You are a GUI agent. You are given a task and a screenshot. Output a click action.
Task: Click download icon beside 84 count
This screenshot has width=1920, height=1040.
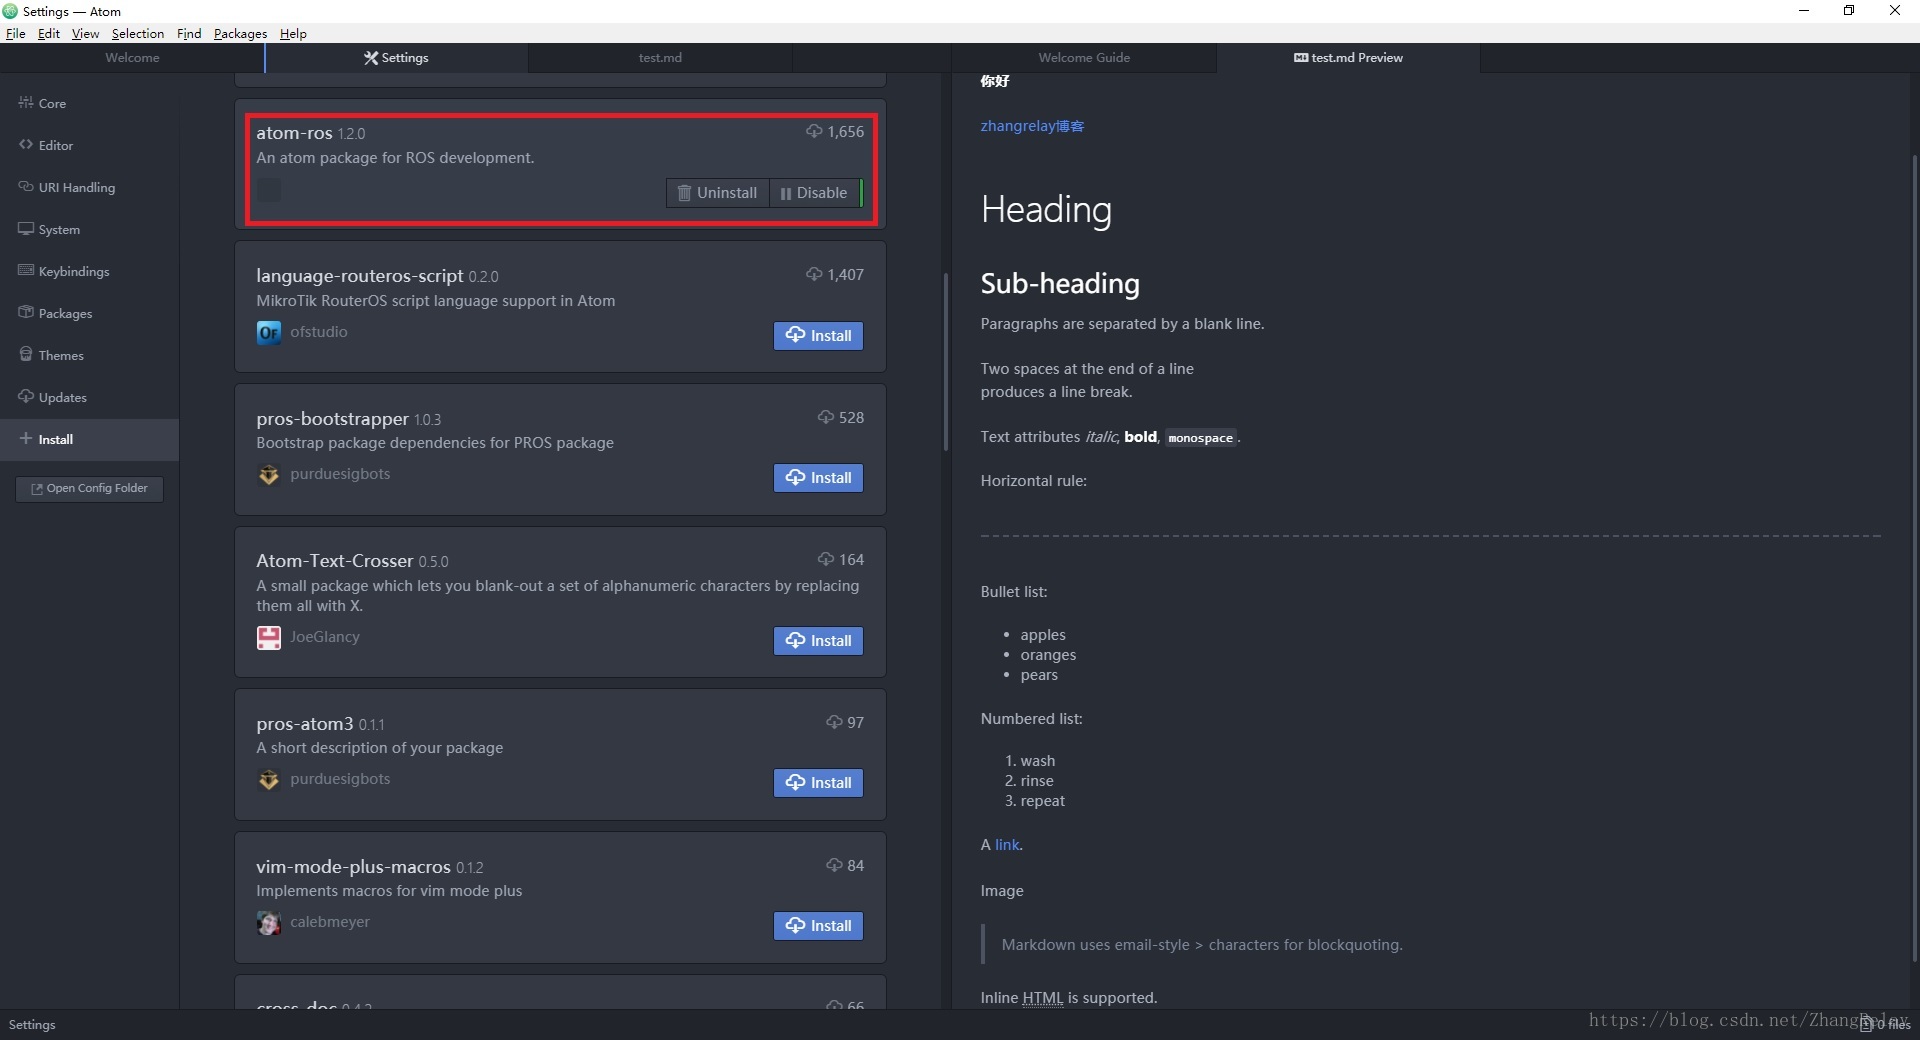pos(834,866)
